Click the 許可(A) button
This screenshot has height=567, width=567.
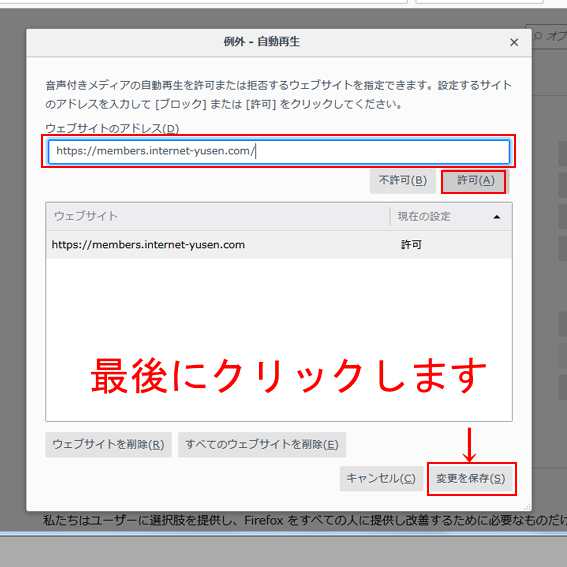click(473, 181)
